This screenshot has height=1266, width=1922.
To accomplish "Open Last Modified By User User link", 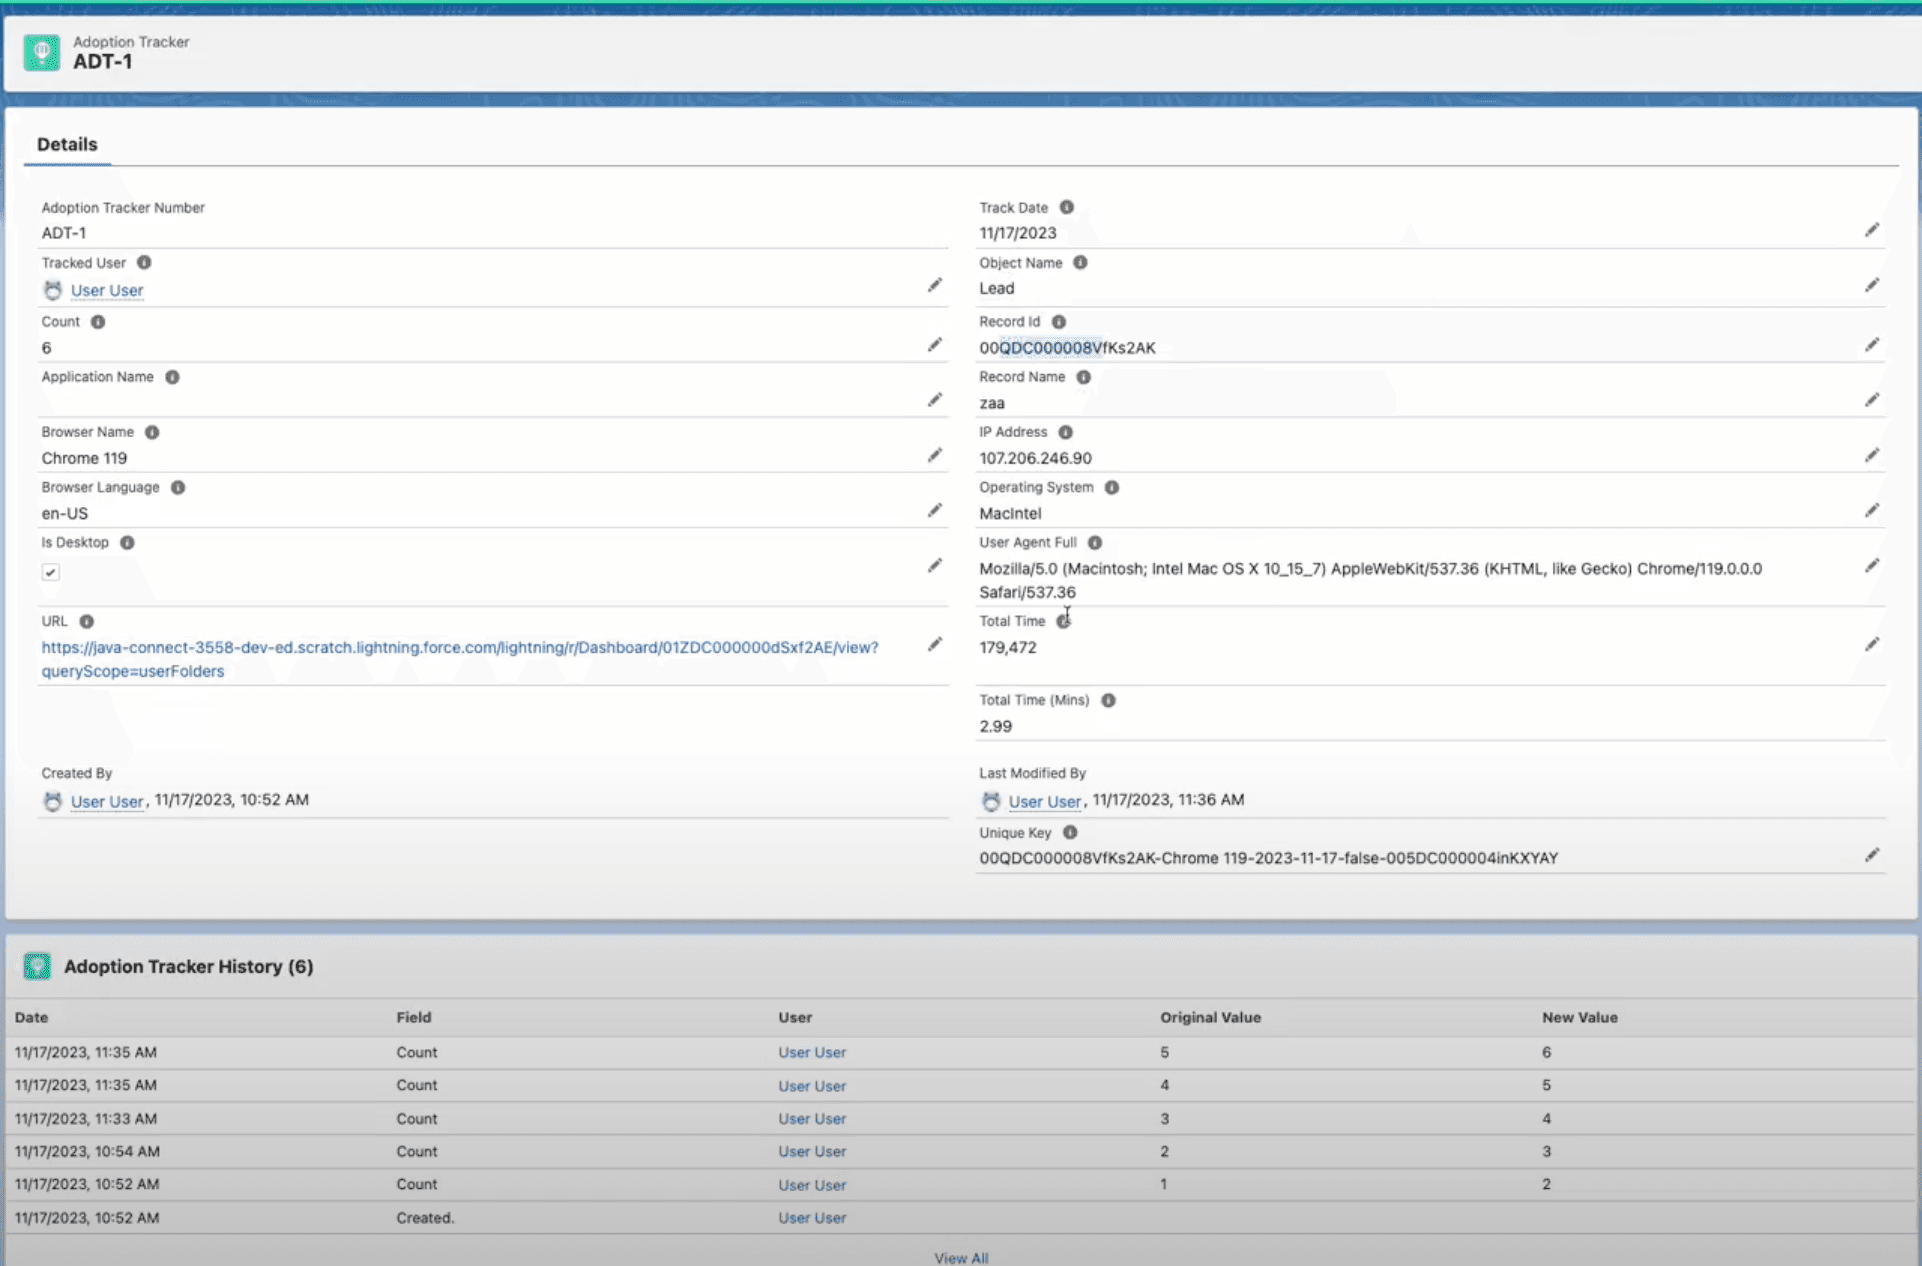I will click(x=1044, y=801).
